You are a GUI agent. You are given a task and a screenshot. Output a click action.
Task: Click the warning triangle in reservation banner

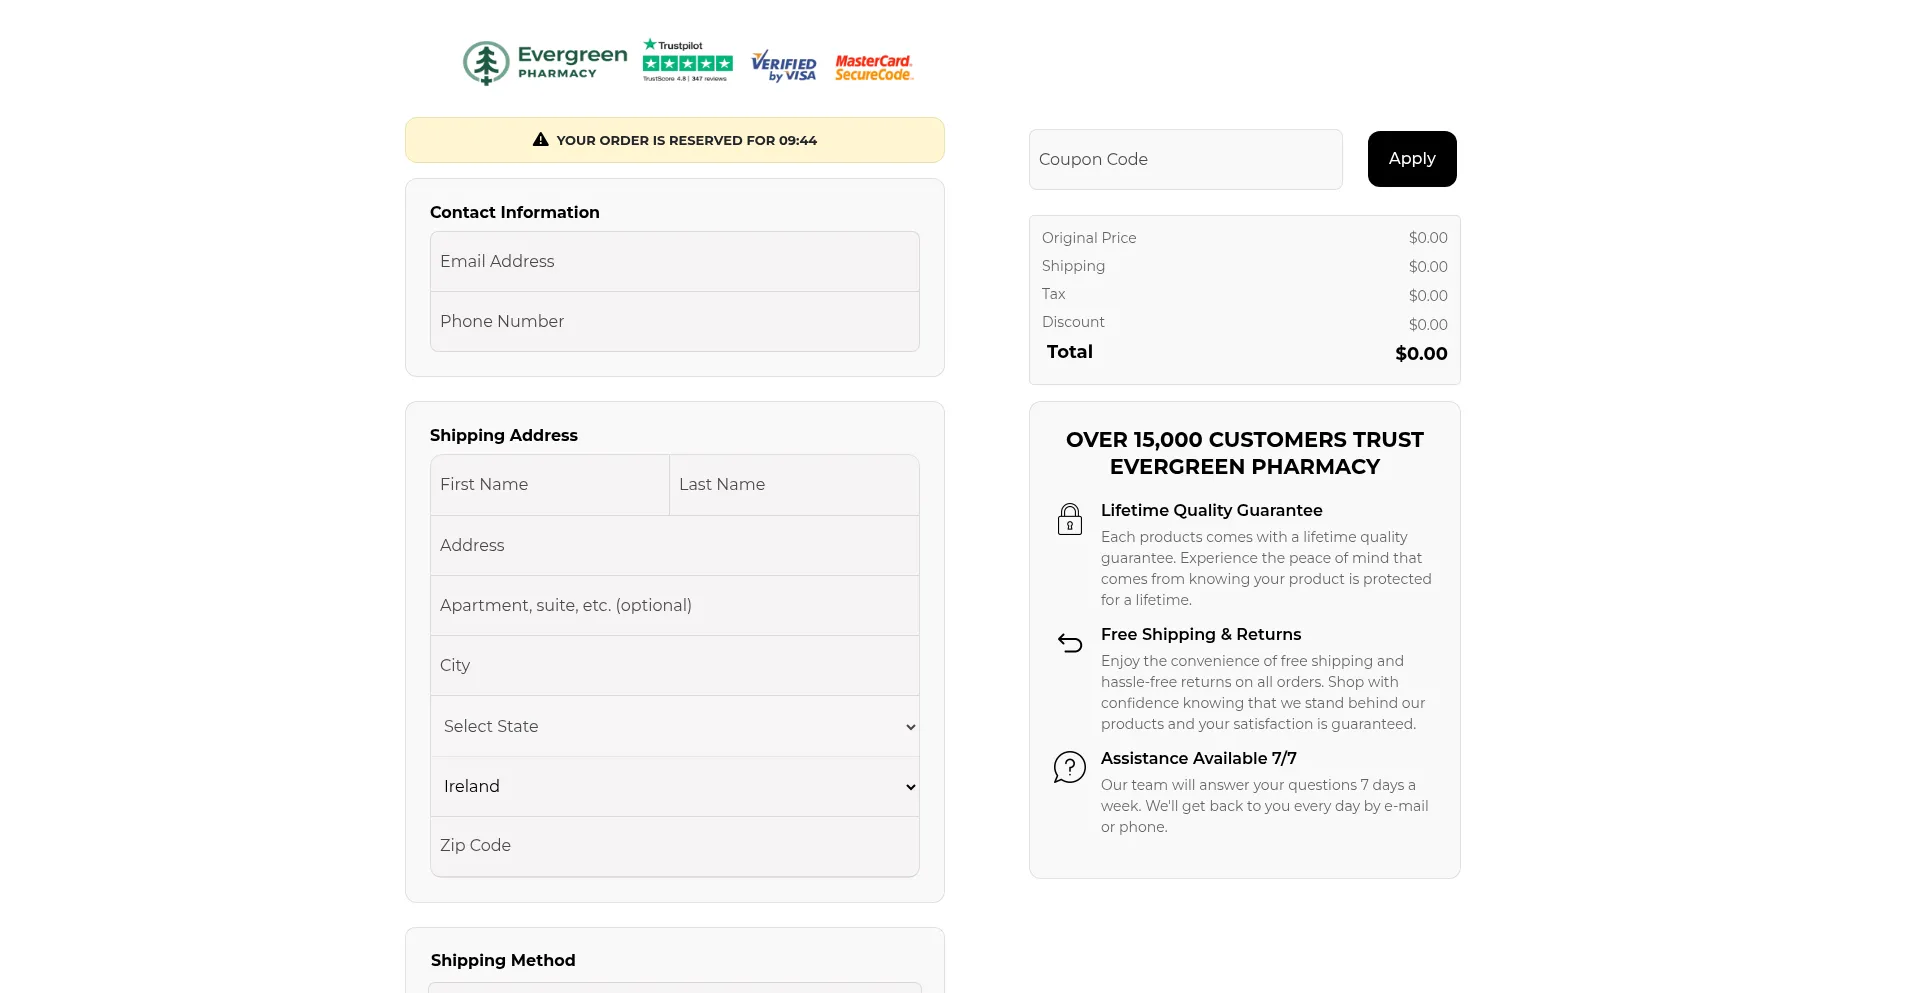pyautogui.click(x=541, y=140)
